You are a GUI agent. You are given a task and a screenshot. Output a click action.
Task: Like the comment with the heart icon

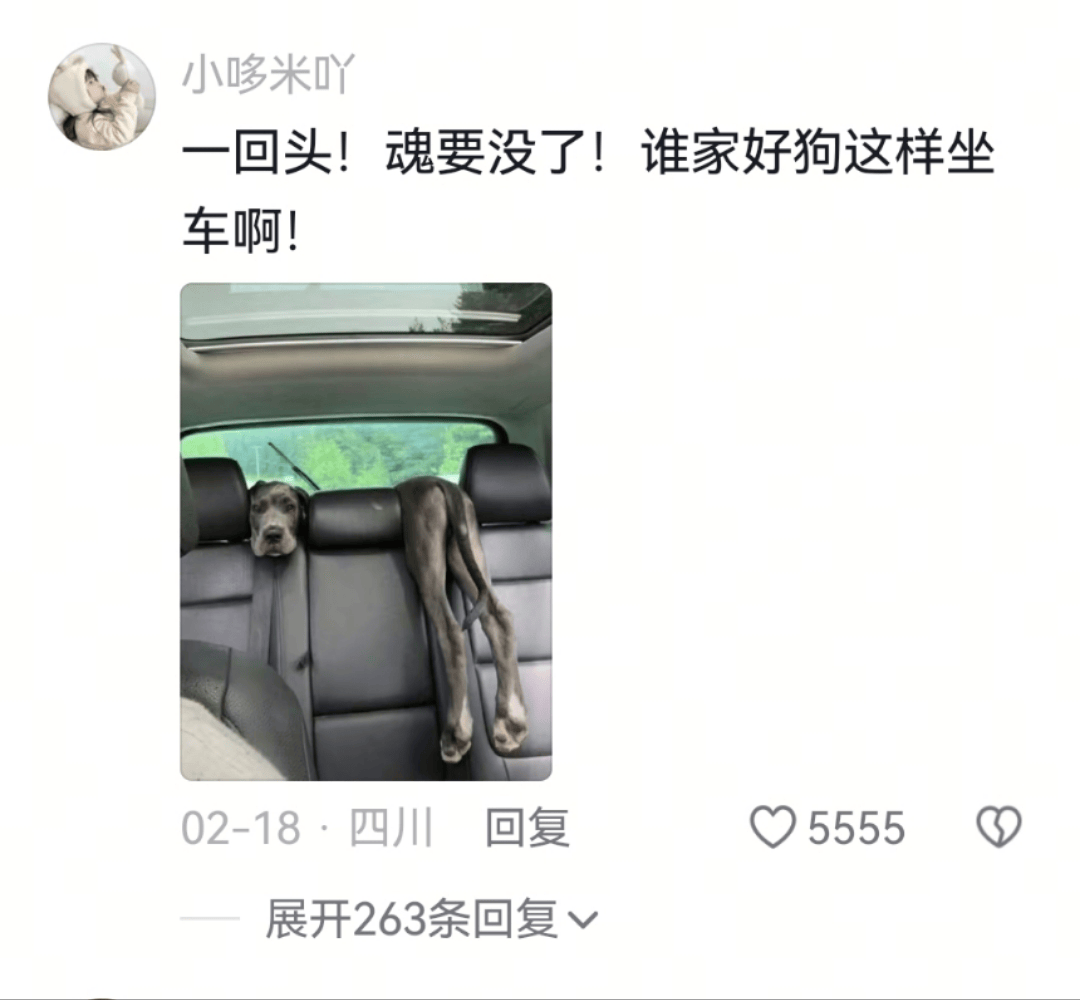[772, 827]
